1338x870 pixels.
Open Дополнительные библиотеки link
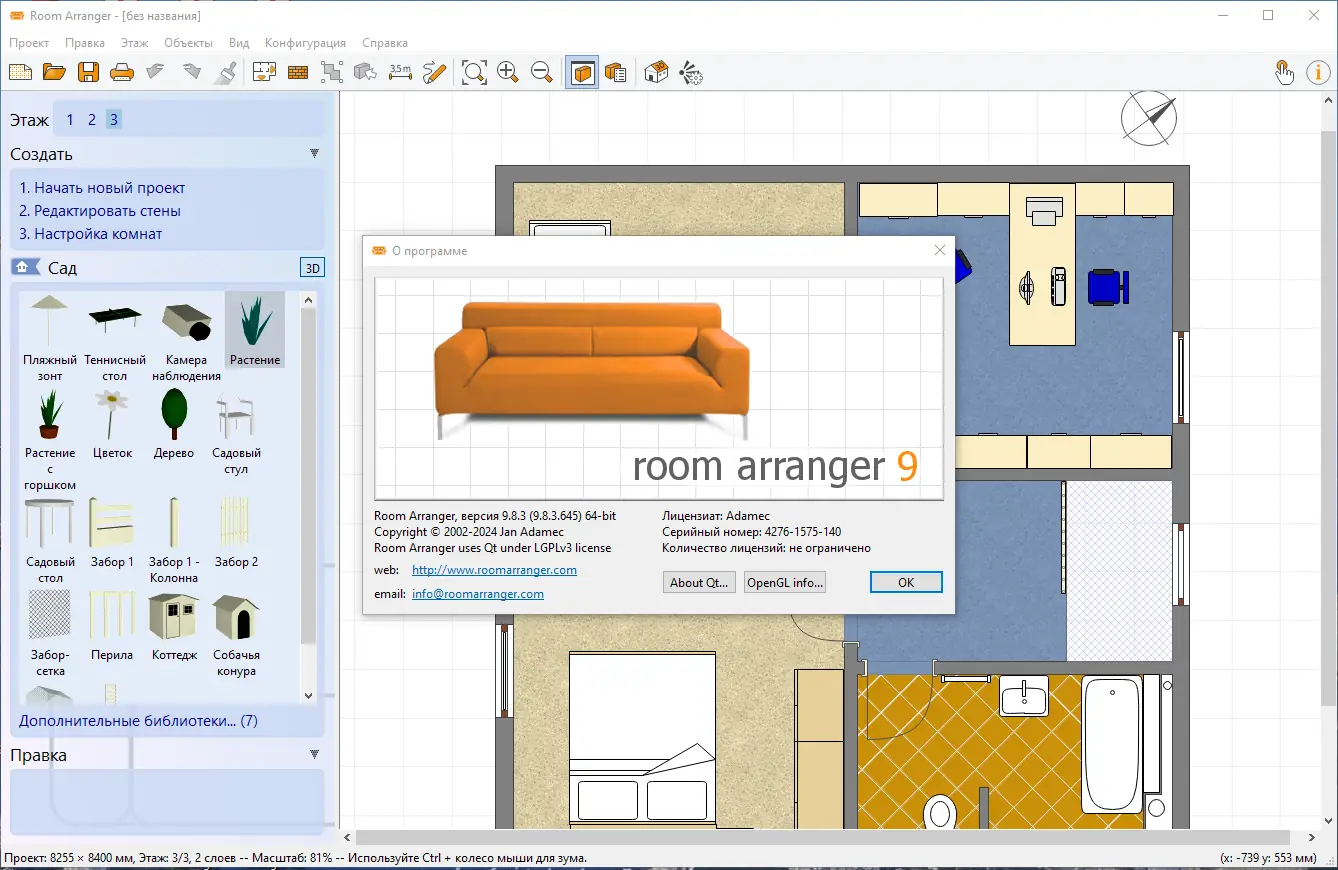pos(139,720)
